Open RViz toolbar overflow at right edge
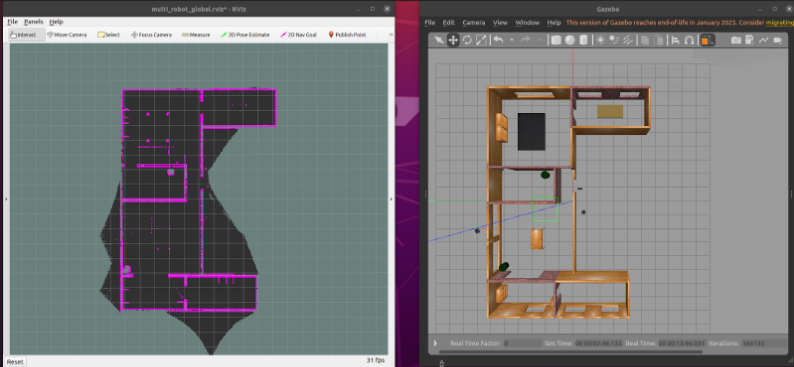Image resolution: width=794 pixels, height=367 pixels. pyautogui.click(x=390, y=35)
